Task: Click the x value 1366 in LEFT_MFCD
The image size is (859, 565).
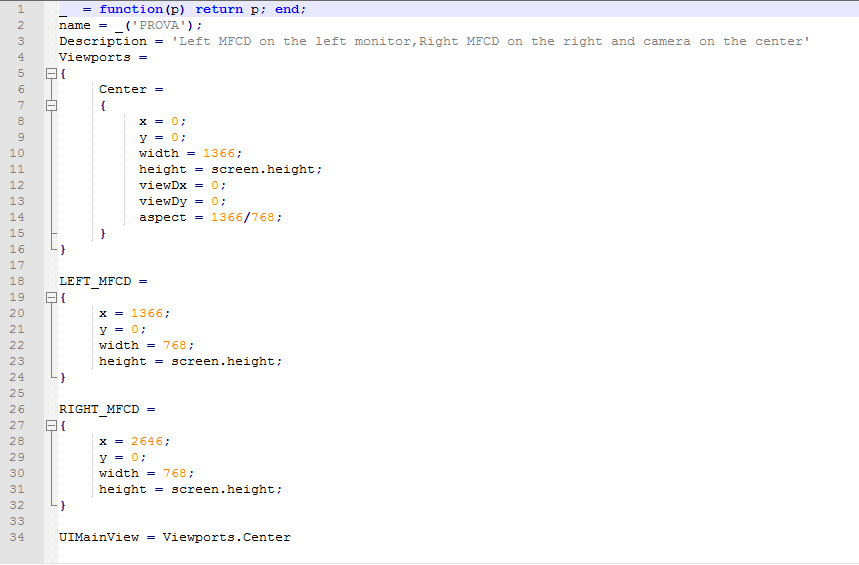Action: pos(147,313)
